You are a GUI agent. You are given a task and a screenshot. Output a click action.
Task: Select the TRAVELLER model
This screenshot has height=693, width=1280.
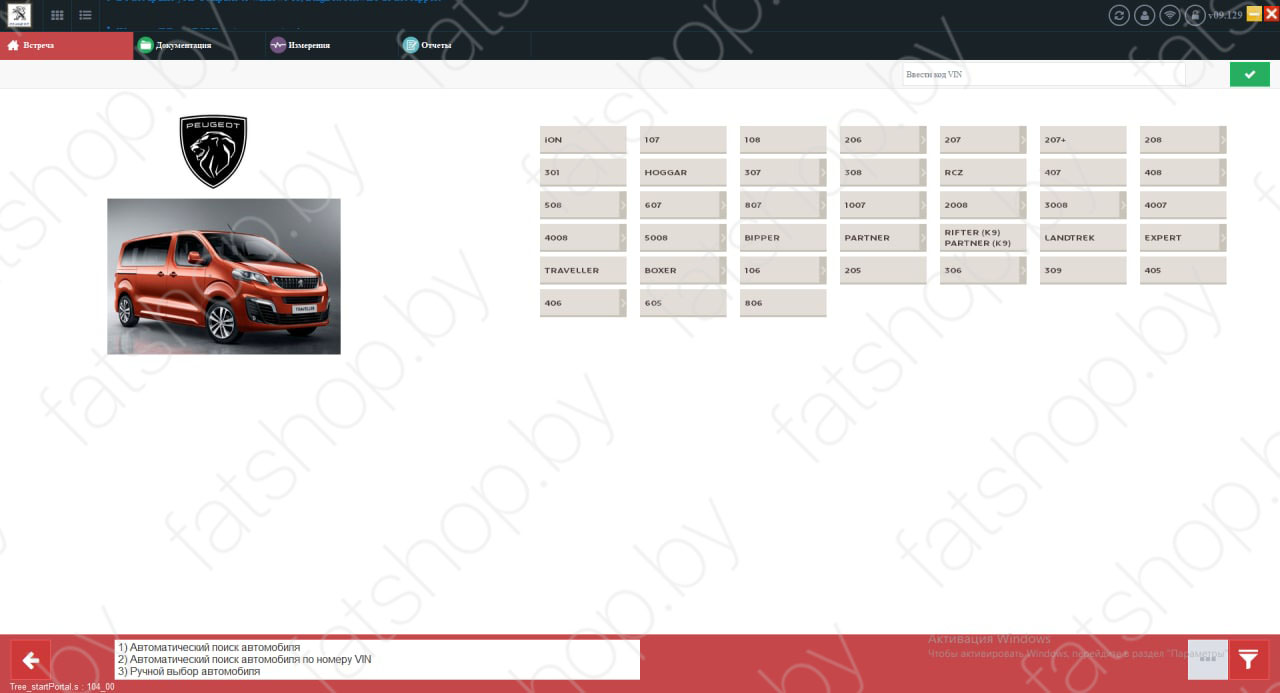pos(583,270)
